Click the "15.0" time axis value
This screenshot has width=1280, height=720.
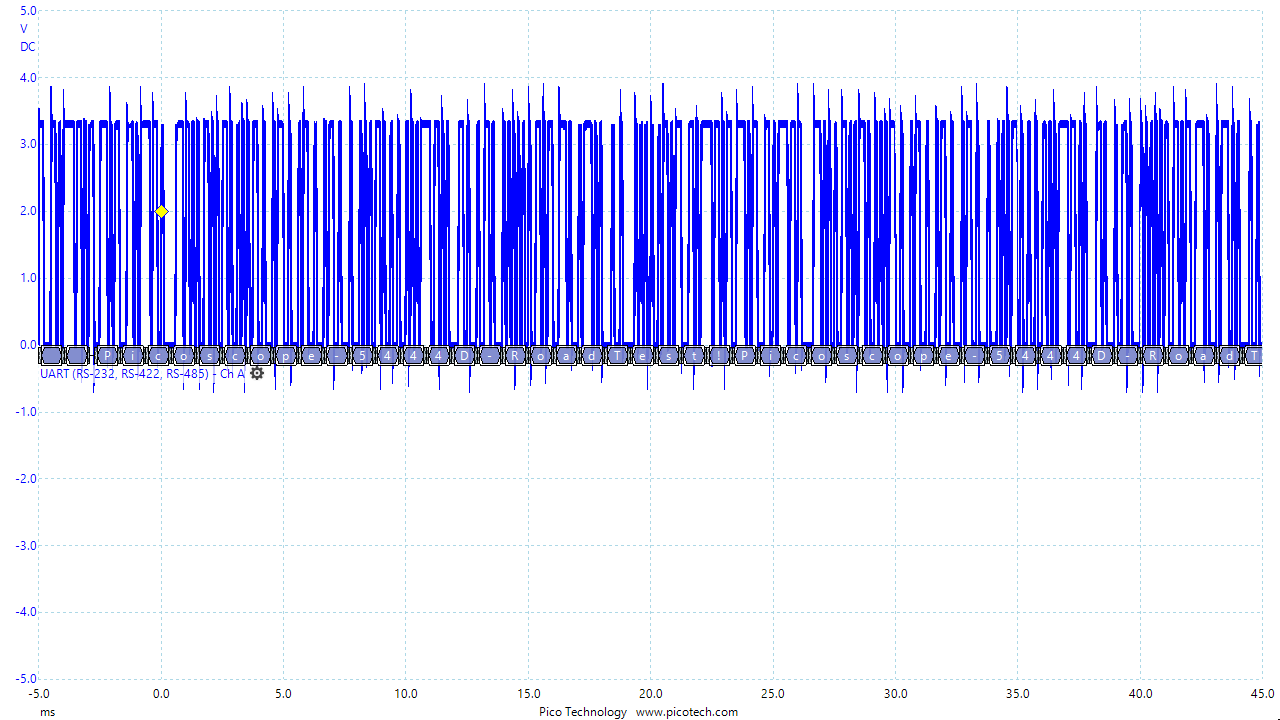528,693
